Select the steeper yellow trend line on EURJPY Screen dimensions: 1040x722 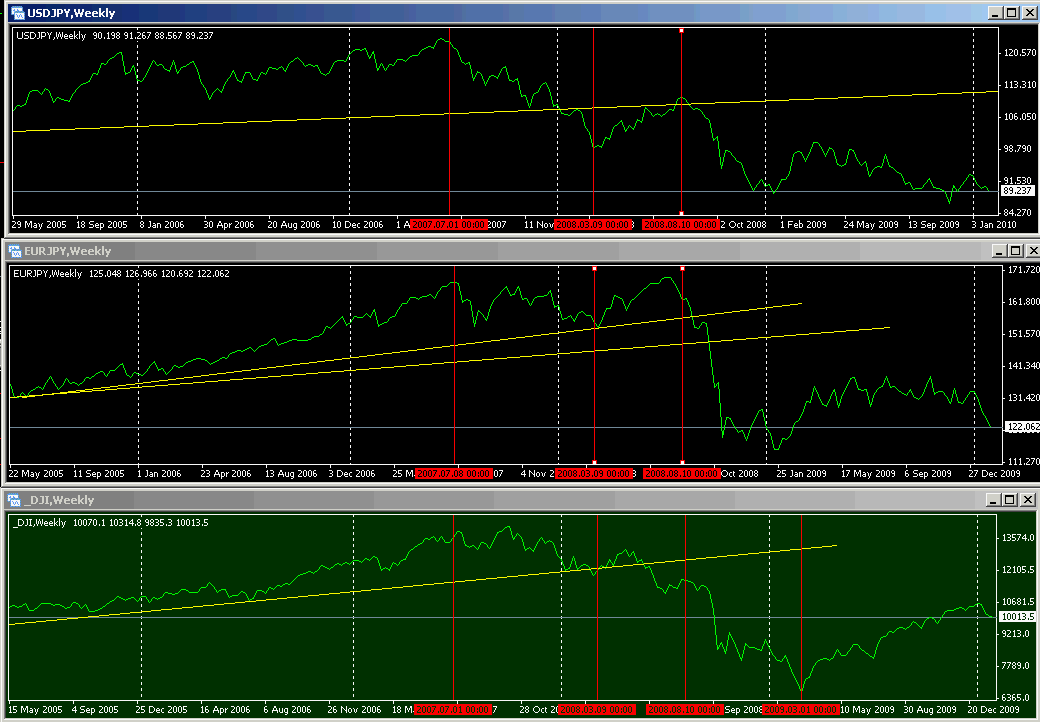point(700,314)
